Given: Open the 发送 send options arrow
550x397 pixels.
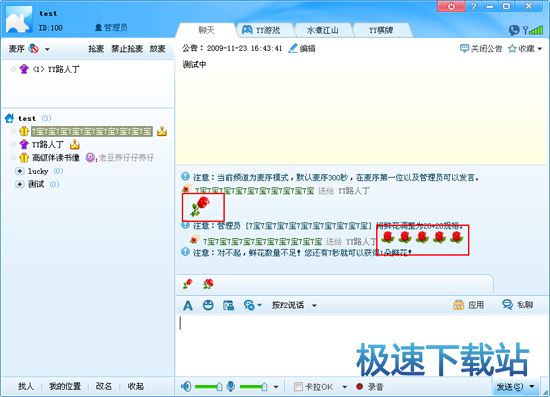Looking at the screenshot, I should pyautogui.click(x=532, y=386).
